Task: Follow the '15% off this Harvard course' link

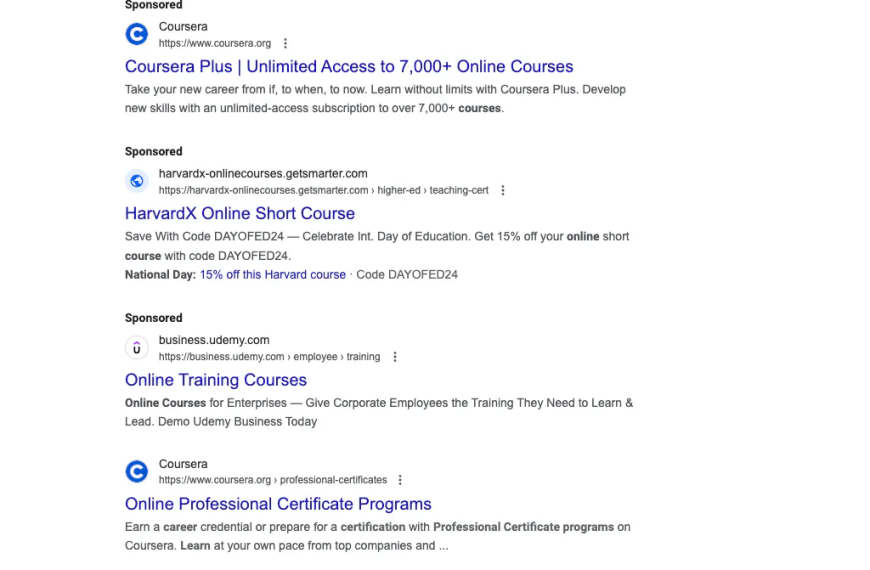Action: pos(272,275)
